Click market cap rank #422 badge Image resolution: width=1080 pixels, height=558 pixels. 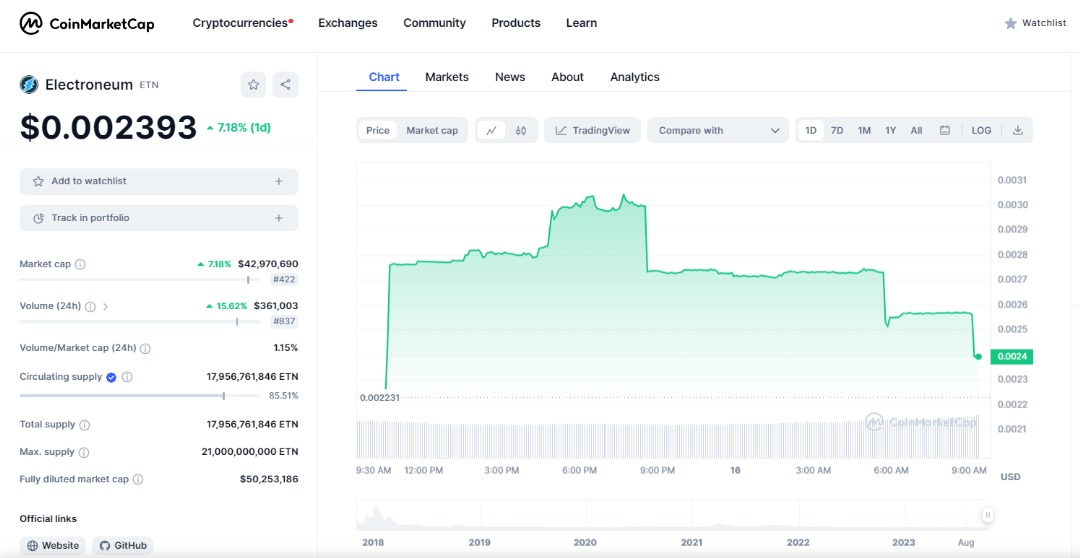pyautogui.click(x=284, y=280)
